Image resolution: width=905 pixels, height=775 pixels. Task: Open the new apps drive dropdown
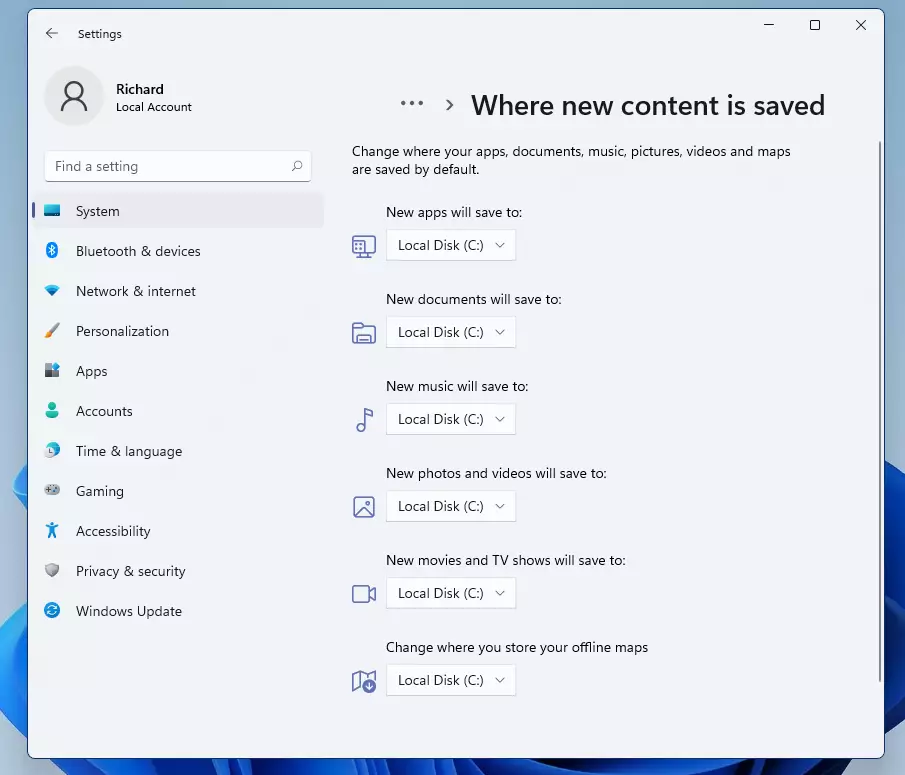pos(451,245)
